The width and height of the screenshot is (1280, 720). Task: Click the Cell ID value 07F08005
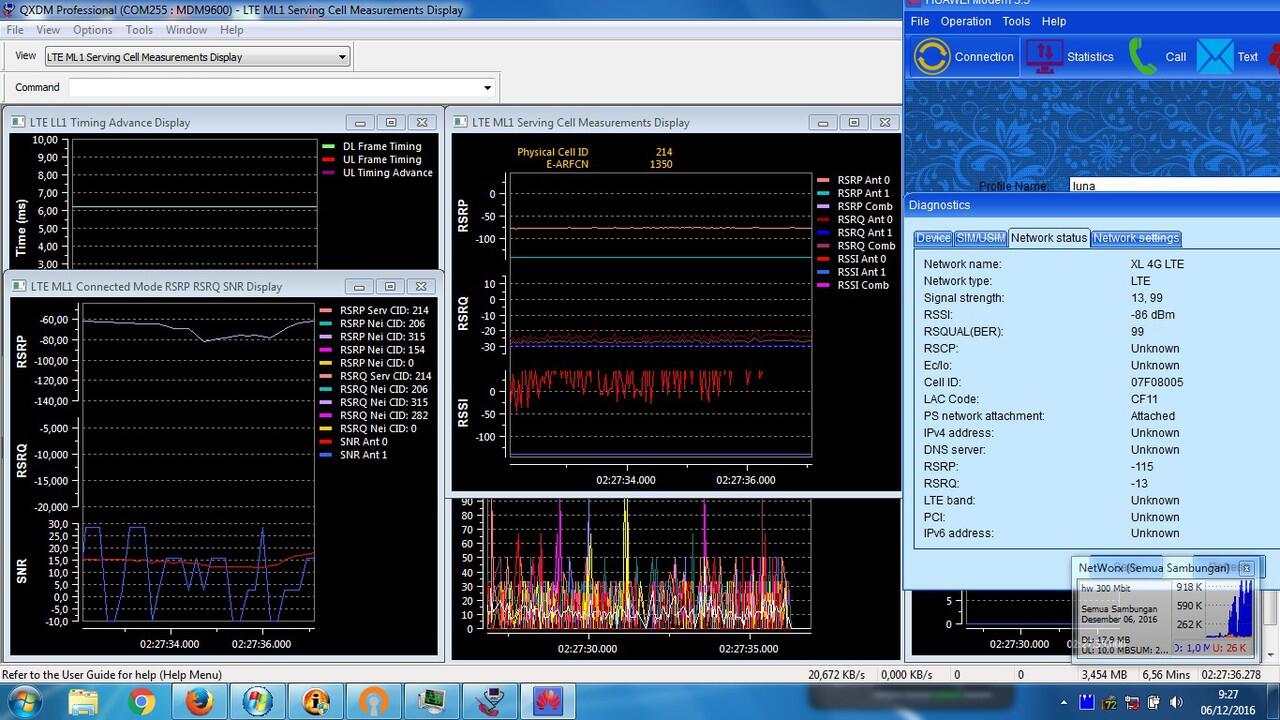point(1157,382)
